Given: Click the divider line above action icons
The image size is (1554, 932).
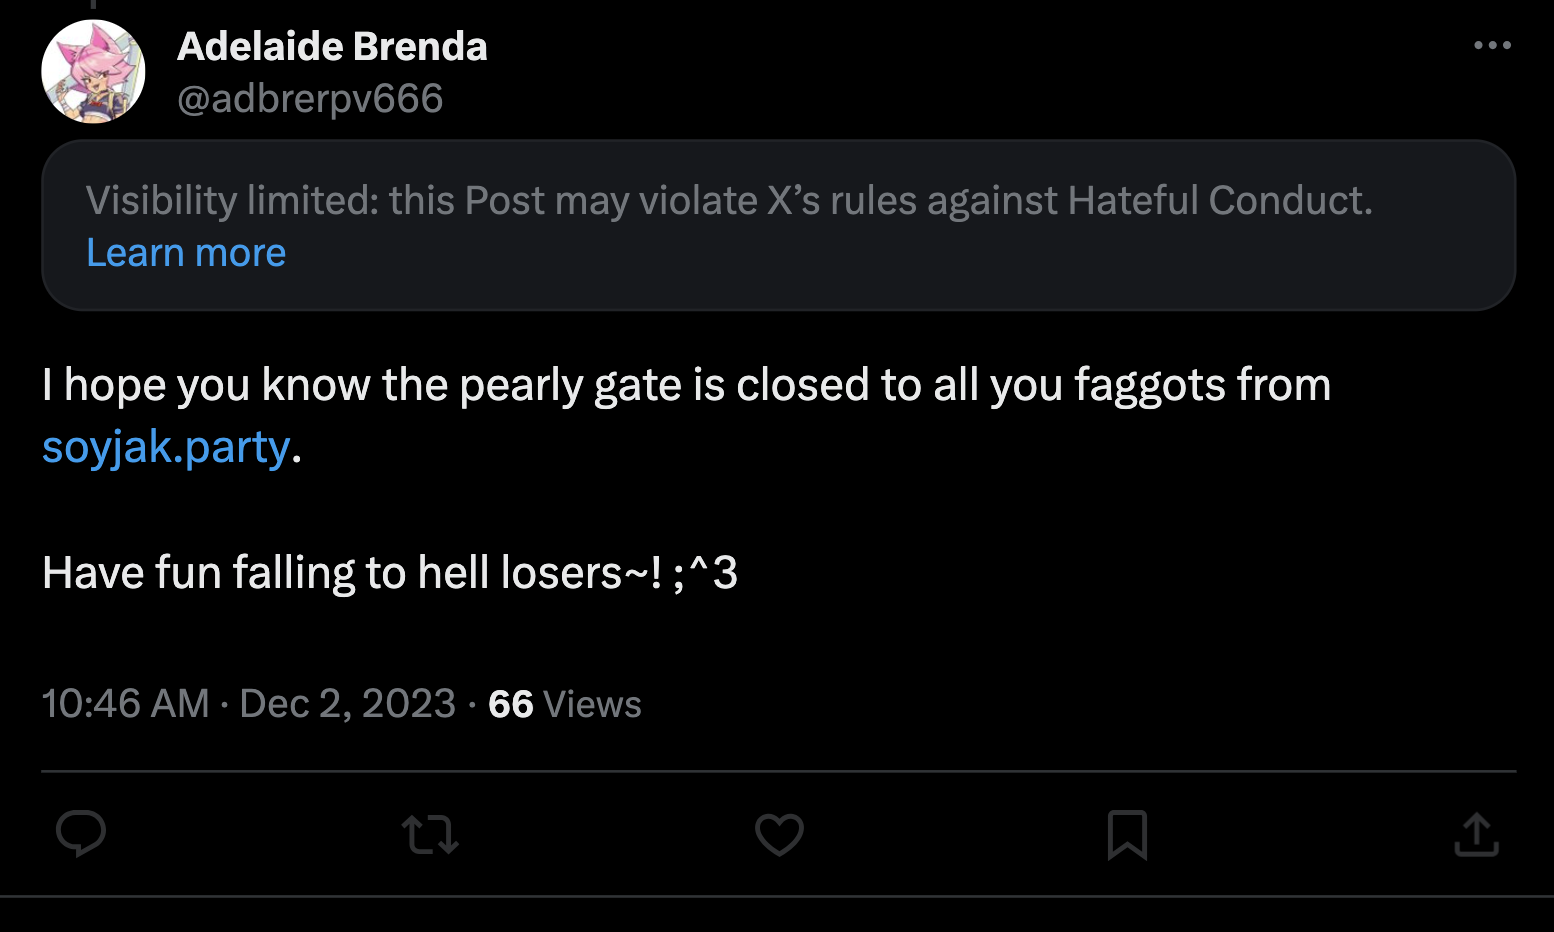Looking at the screenshot, I should pos(778,771).
